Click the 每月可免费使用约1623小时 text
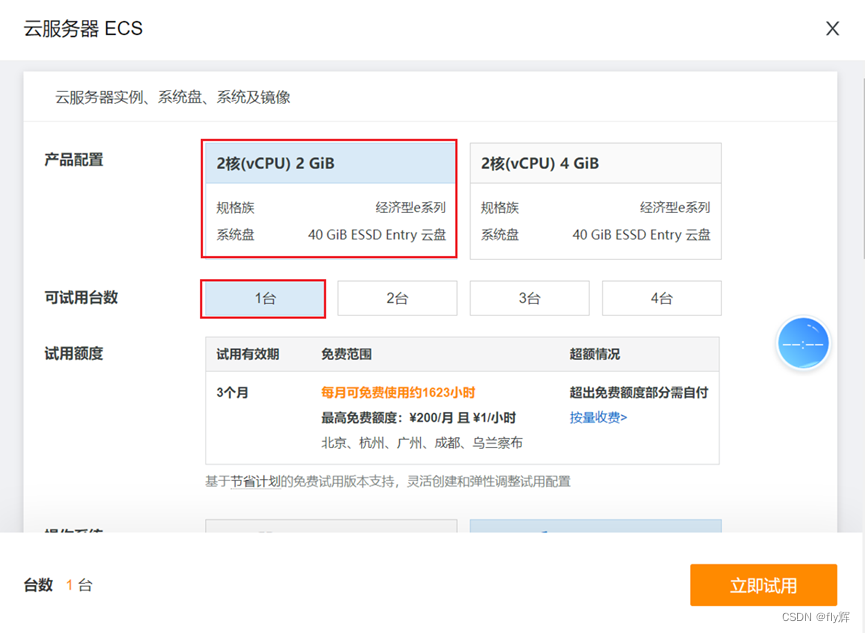865x633 pixels. click(x=398, y=392)
